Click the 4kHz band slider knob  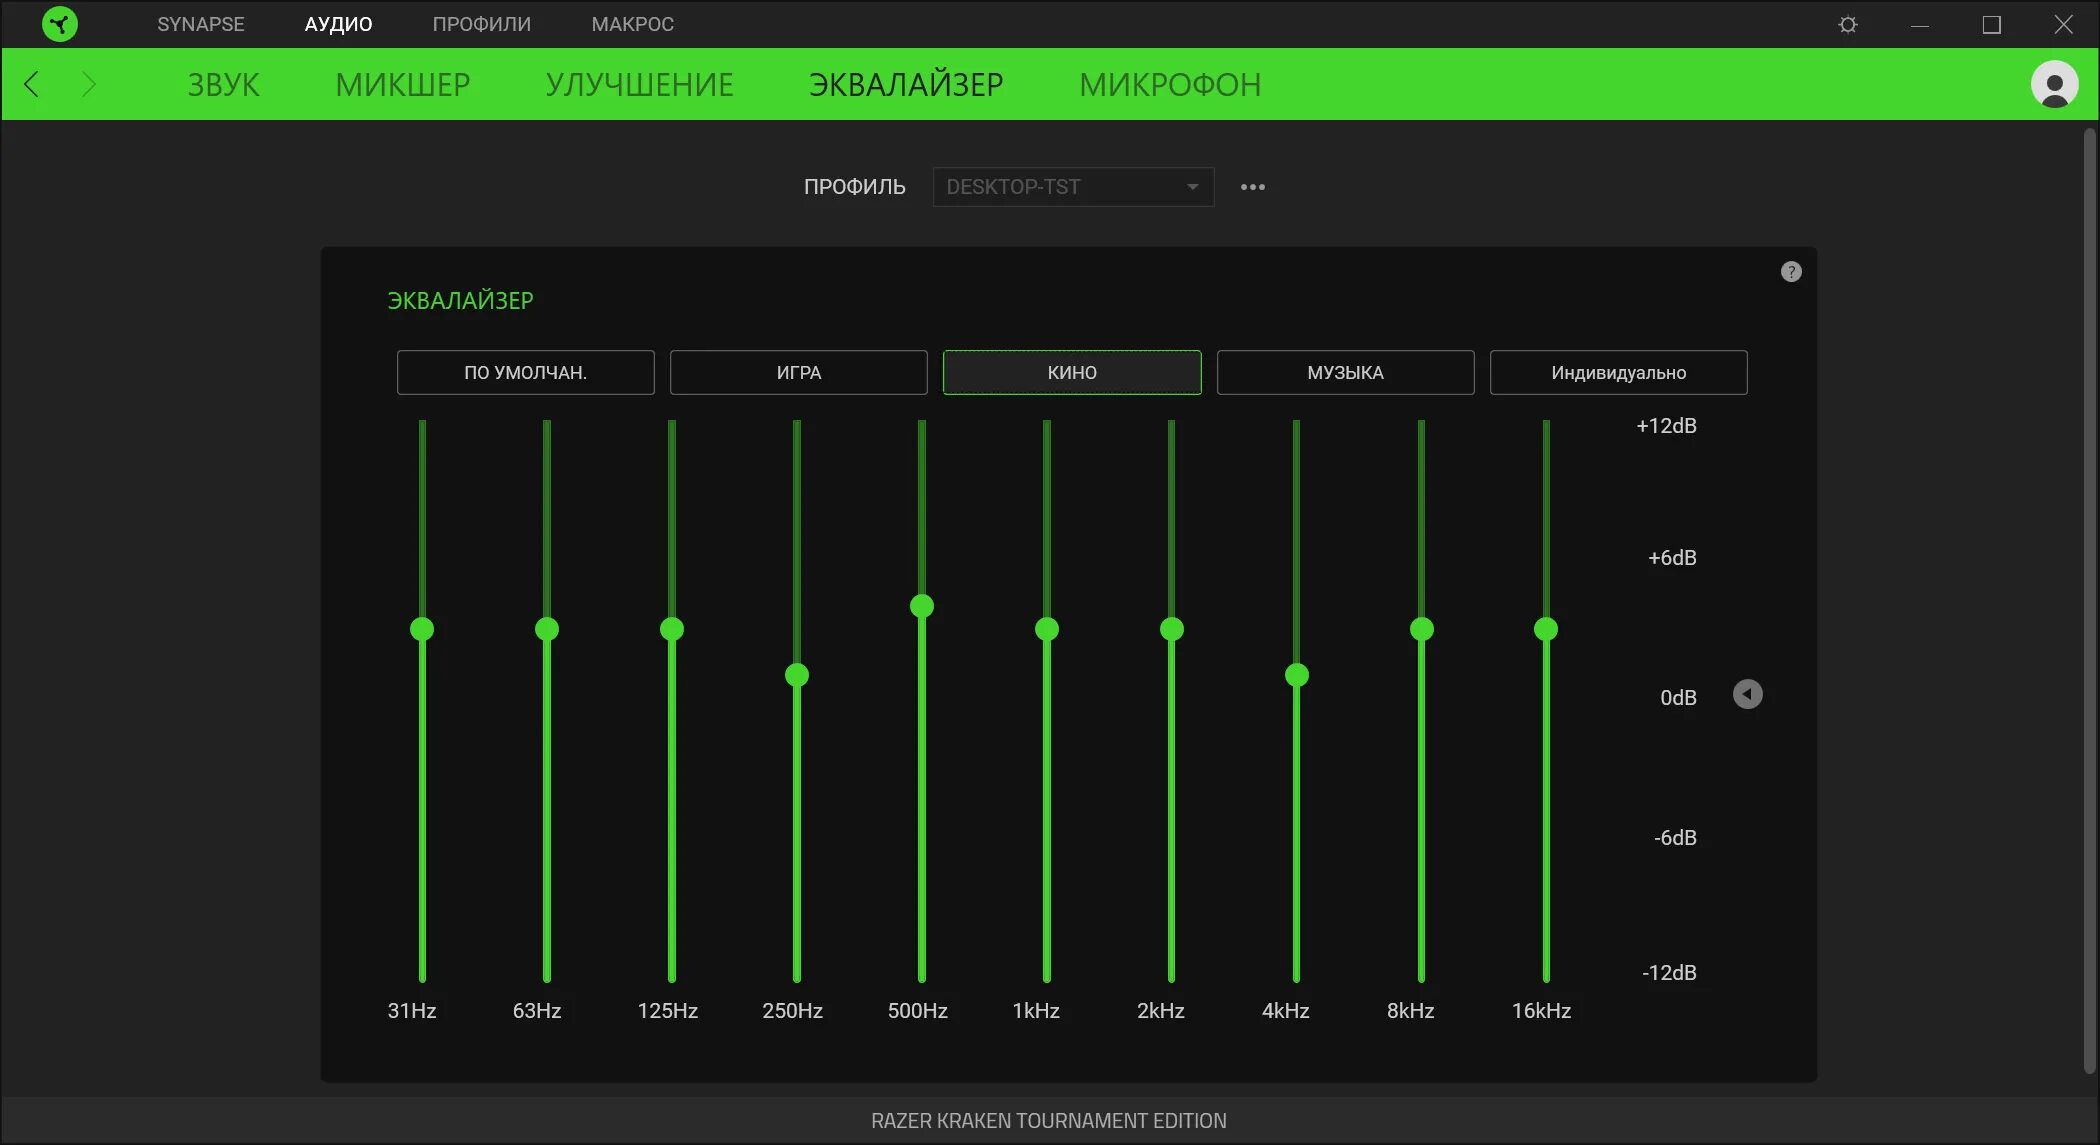(x=1297, y=675)
